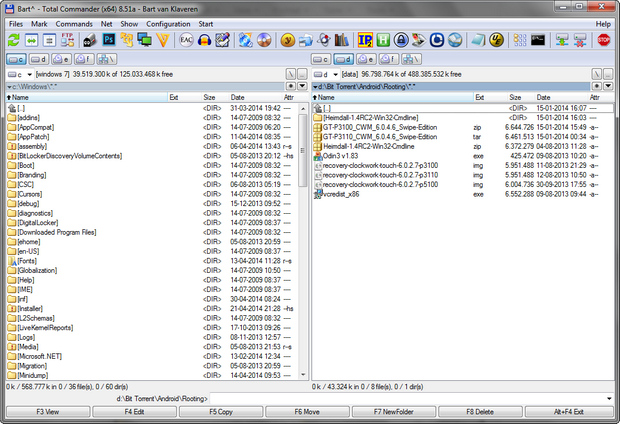Open the Commands menu
The image size is (620, 424).
74,24
